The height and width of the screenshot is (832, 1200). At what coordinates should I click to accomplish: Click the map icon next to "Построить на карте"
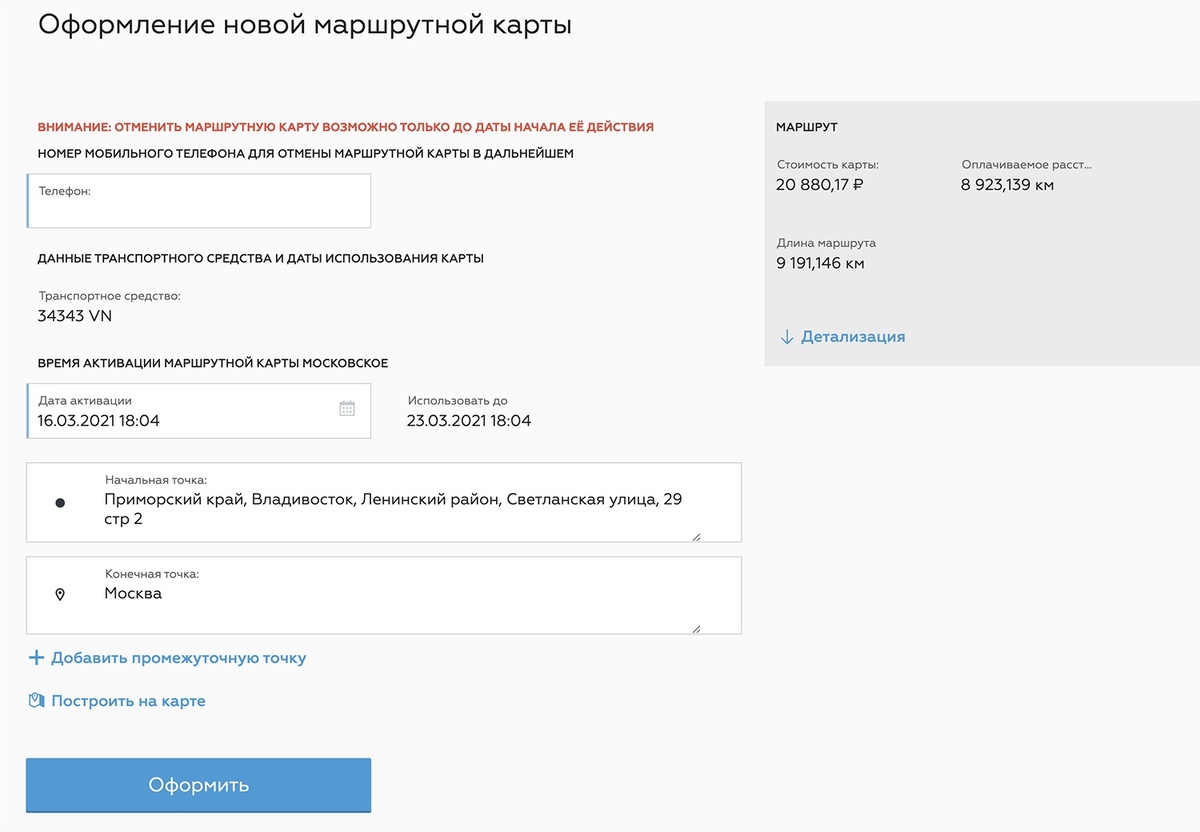37,700
